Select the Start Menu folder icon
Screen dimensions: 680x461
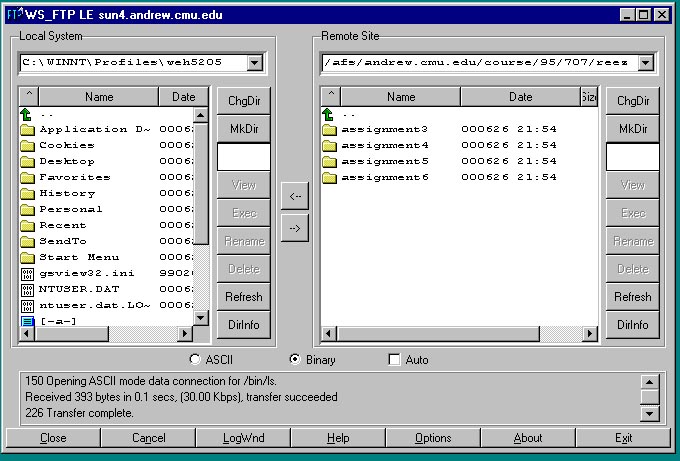(x=27, y=257)
